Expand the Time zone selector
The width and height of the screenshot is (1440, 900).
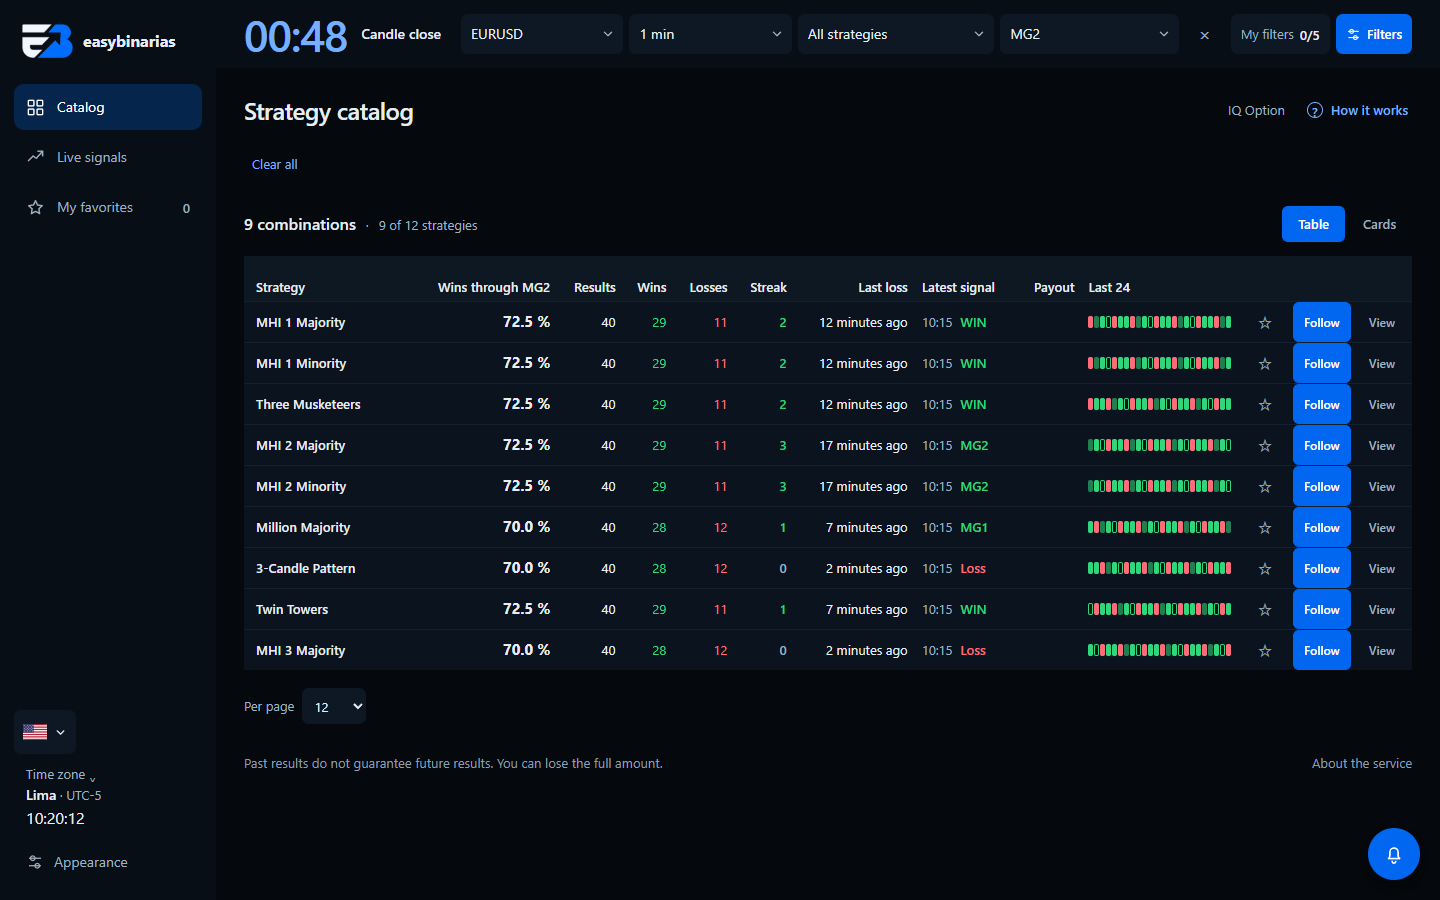click(61, 775)
